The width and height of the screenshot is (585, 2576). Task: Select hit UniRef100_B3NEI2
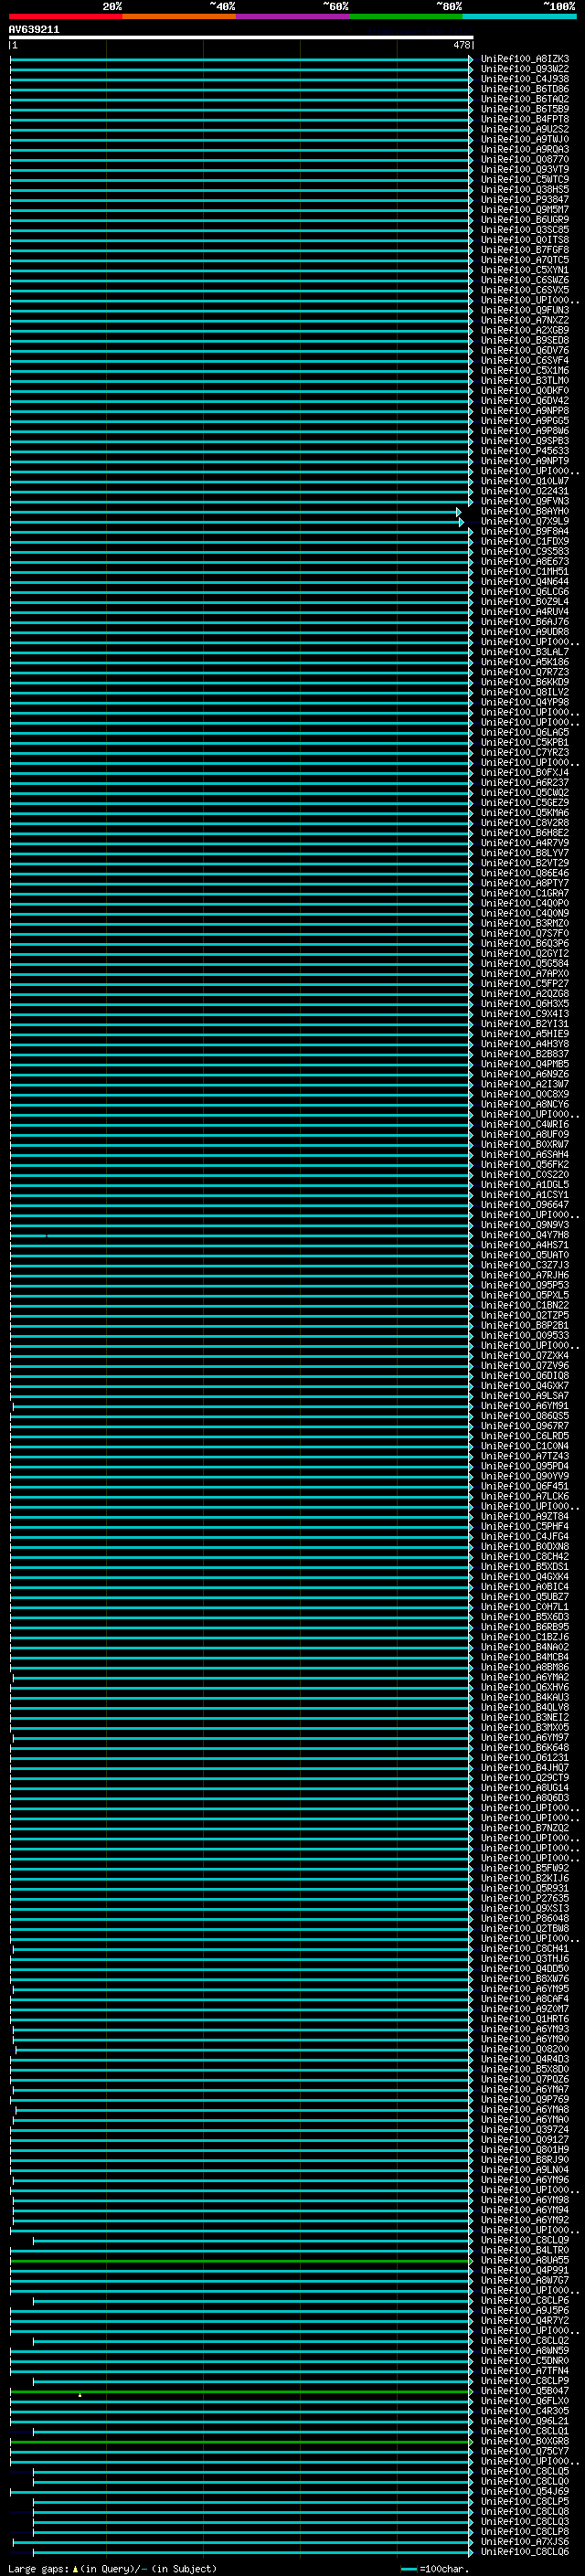pos(524,1718)
